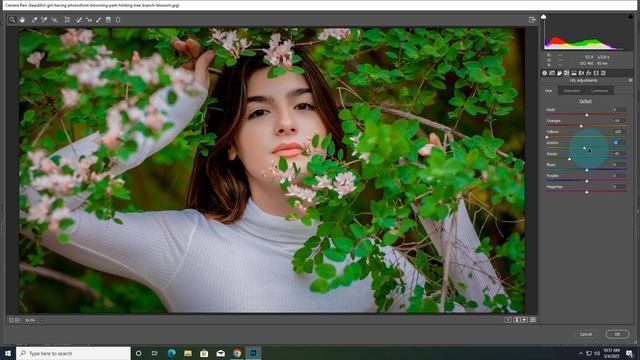Cycle before/after view Y button
This screenshot has height=360, width=640.
point(508,320)
